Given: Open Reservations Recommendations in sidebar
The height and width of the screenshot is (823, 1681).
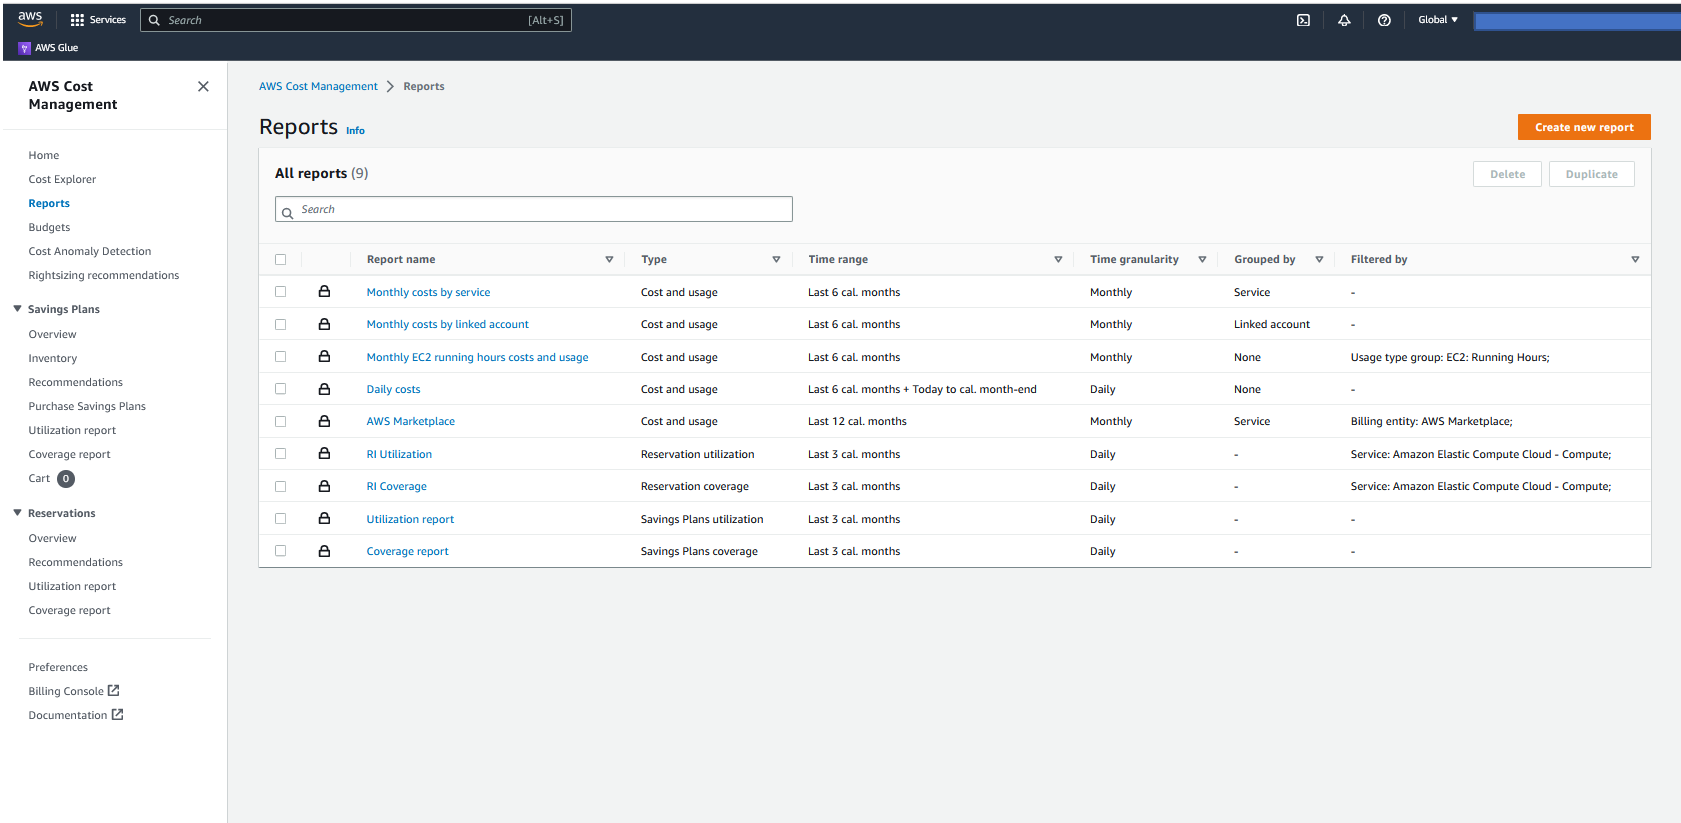Looking at the screenshot, I should tap(76, 562).
